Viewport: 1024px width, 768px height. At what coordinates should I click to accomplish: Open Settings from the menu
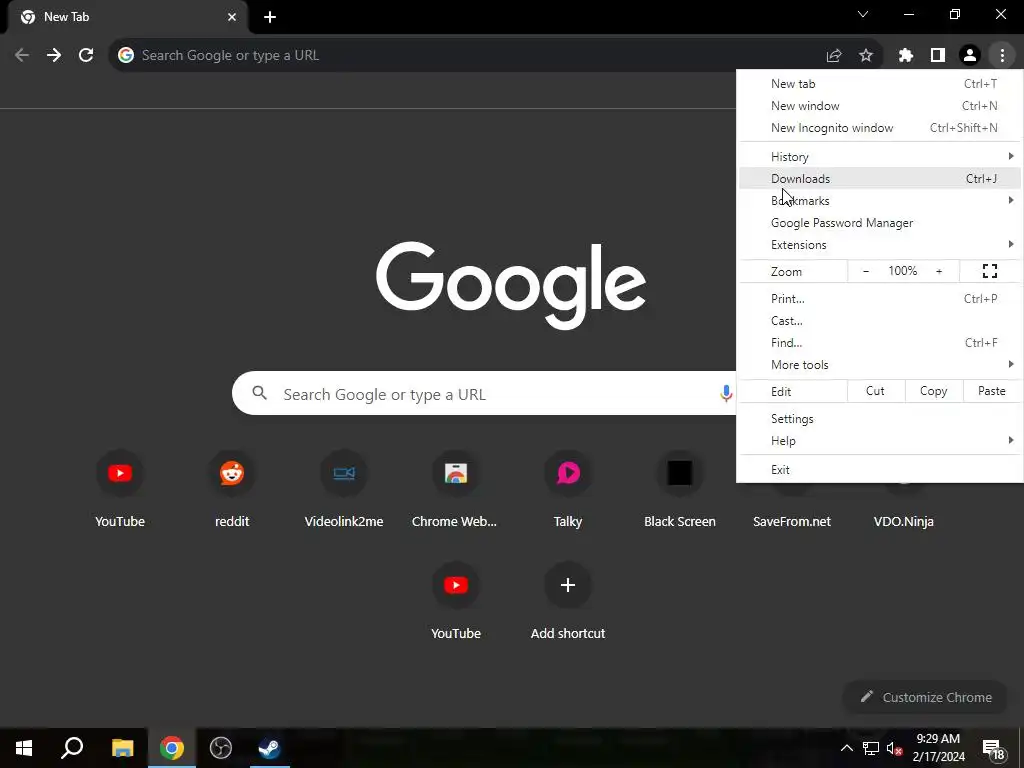880,419
